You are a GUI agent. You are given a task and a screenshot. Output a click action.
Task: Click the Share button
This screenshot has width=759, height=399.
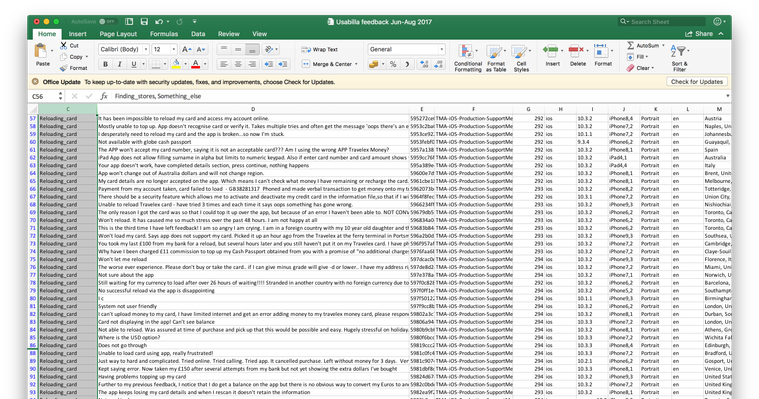[x=699, y=34]
